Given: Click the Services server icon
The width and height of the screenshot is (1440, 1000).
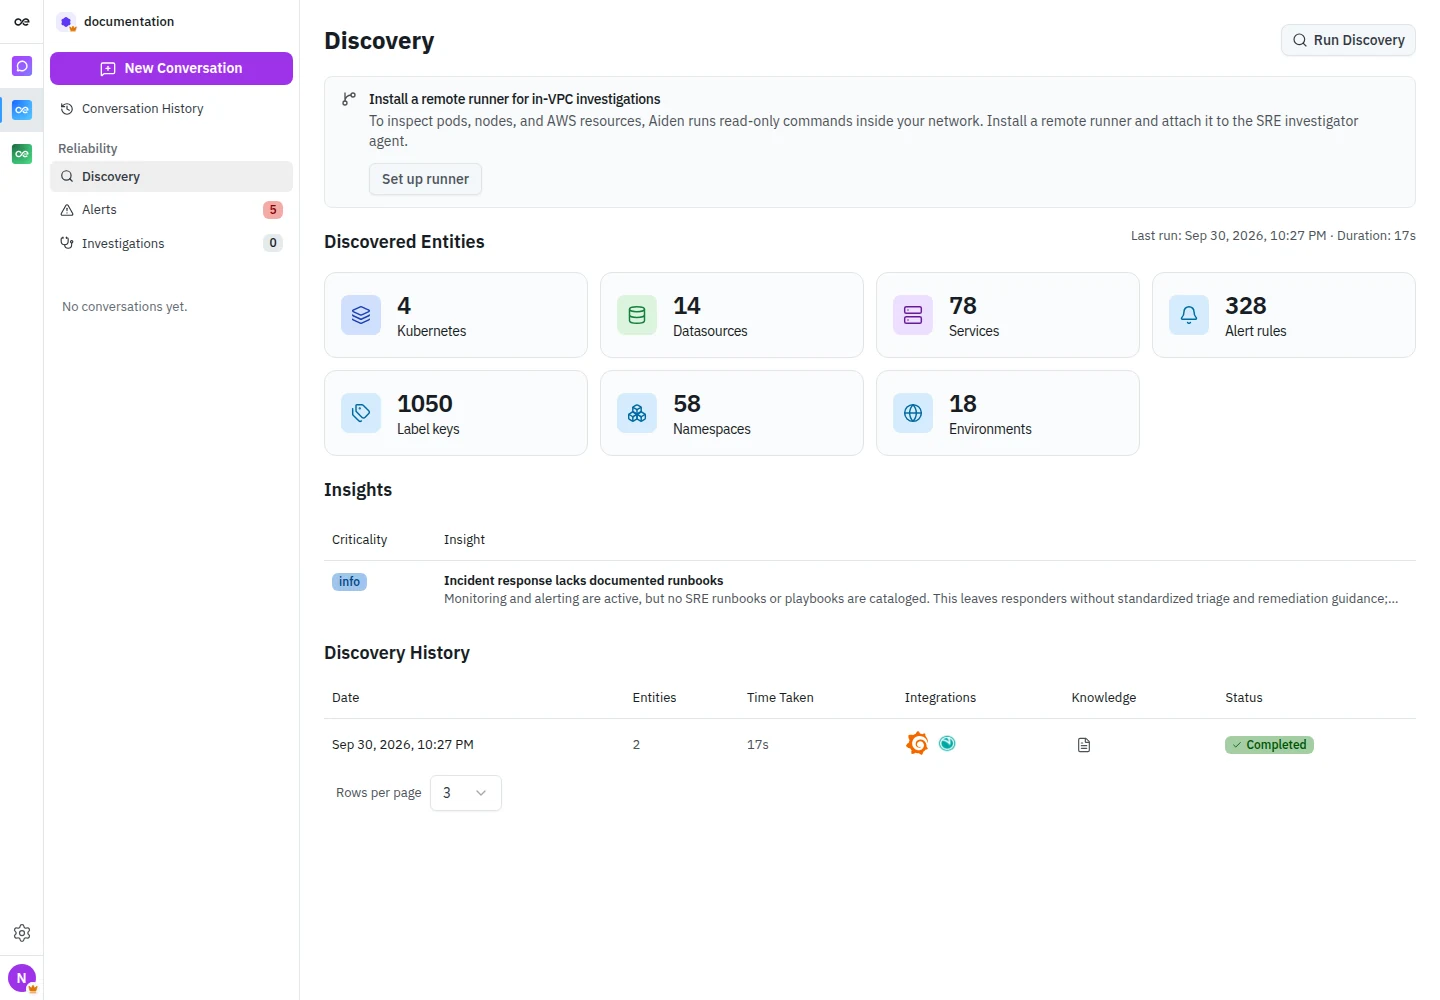Looking at the screenshot, I should (913, 315).
